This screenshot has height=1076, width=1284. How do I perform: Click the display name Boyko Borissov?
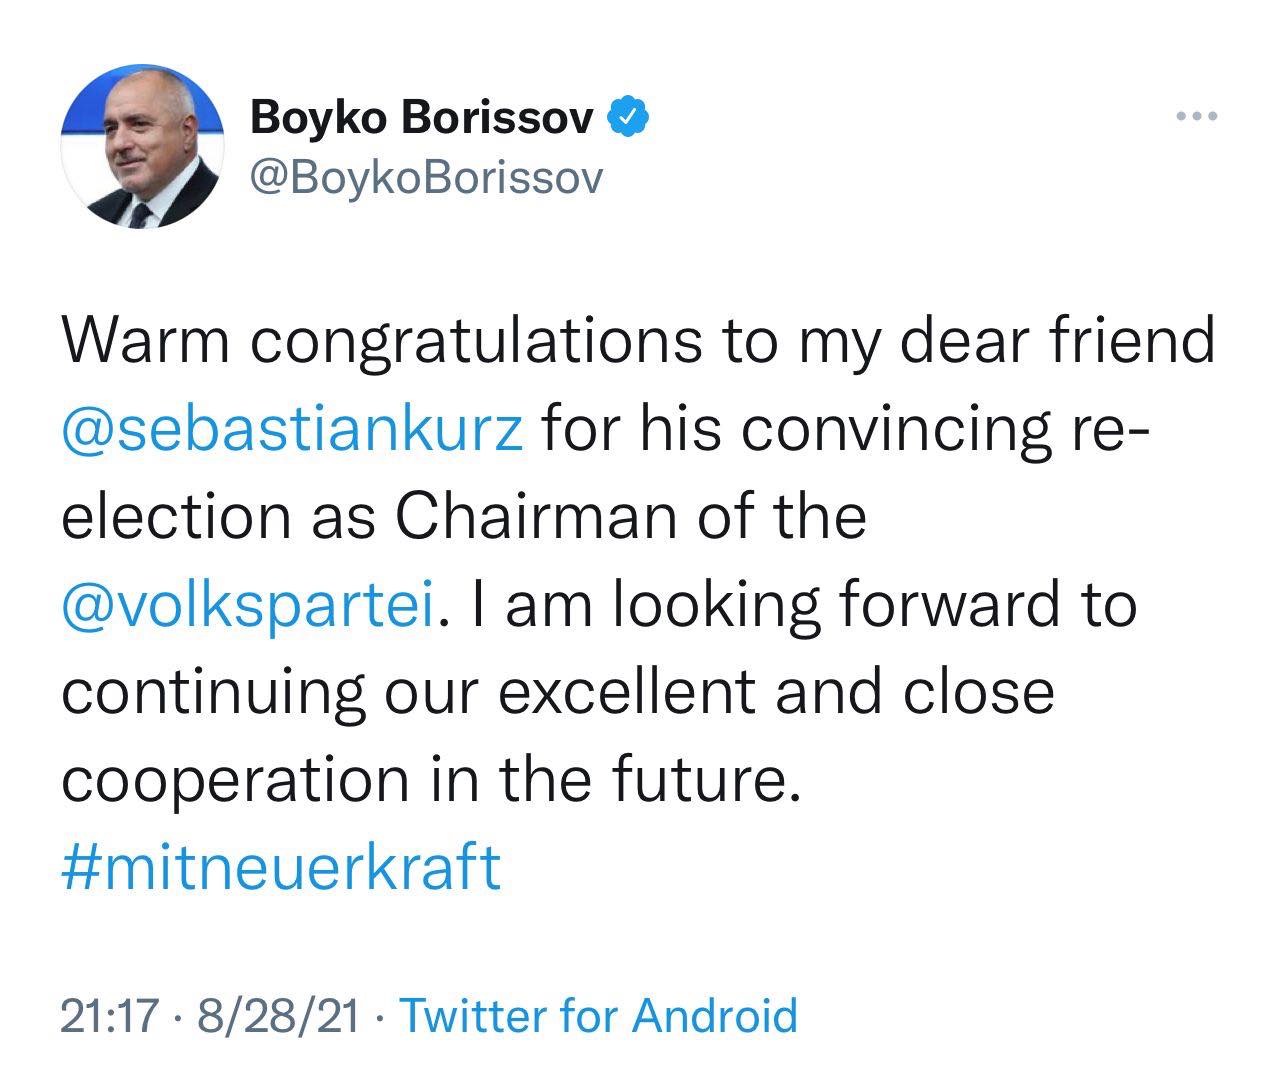click(422, 118)
